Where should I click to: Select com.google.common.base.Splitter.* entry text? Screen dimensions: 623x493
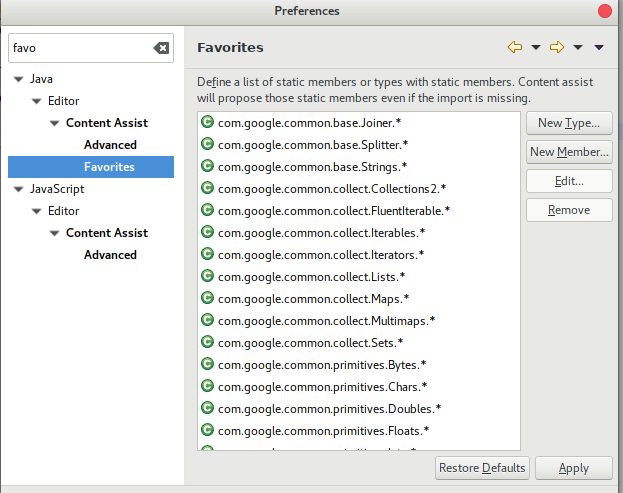(x=313, y=145)
